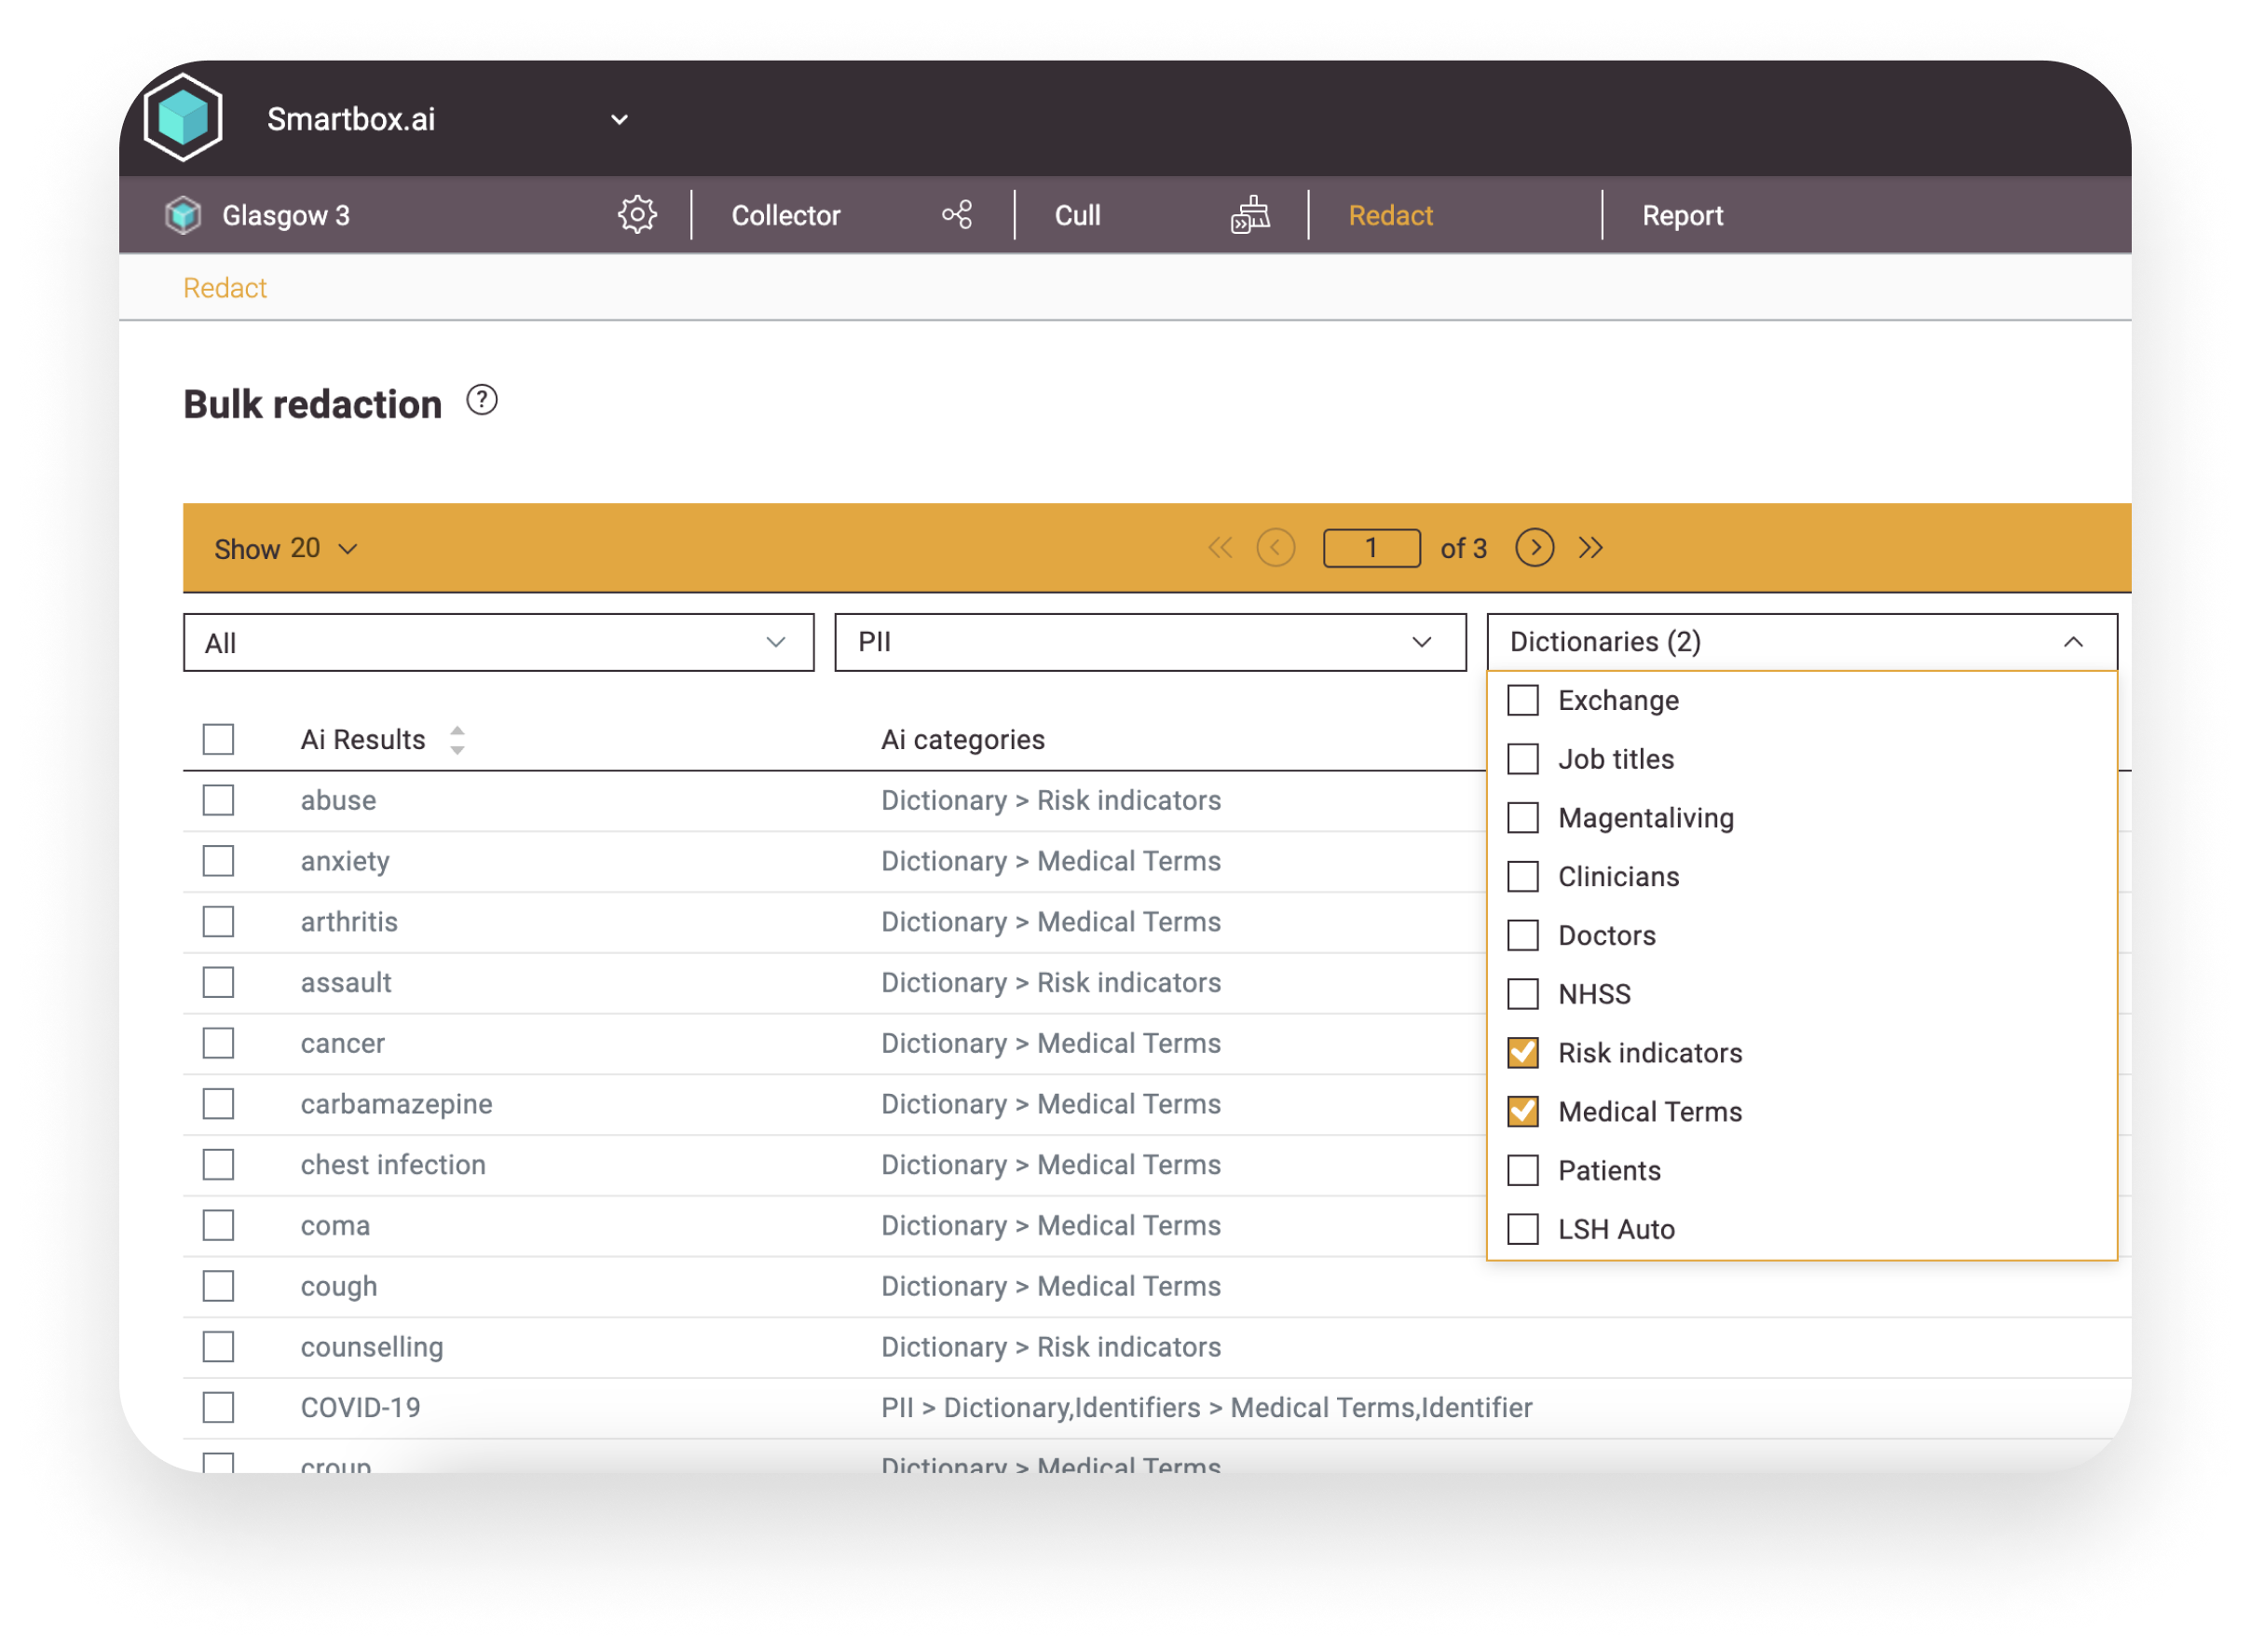
Task: Tick the checkbox for anxiety row
Action: tap(218, 861)
